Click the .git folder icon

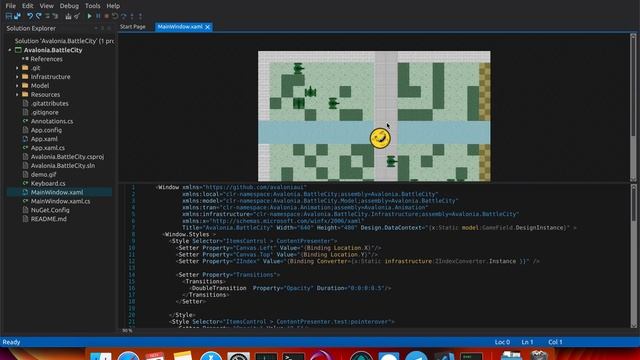tap(25, 68)
